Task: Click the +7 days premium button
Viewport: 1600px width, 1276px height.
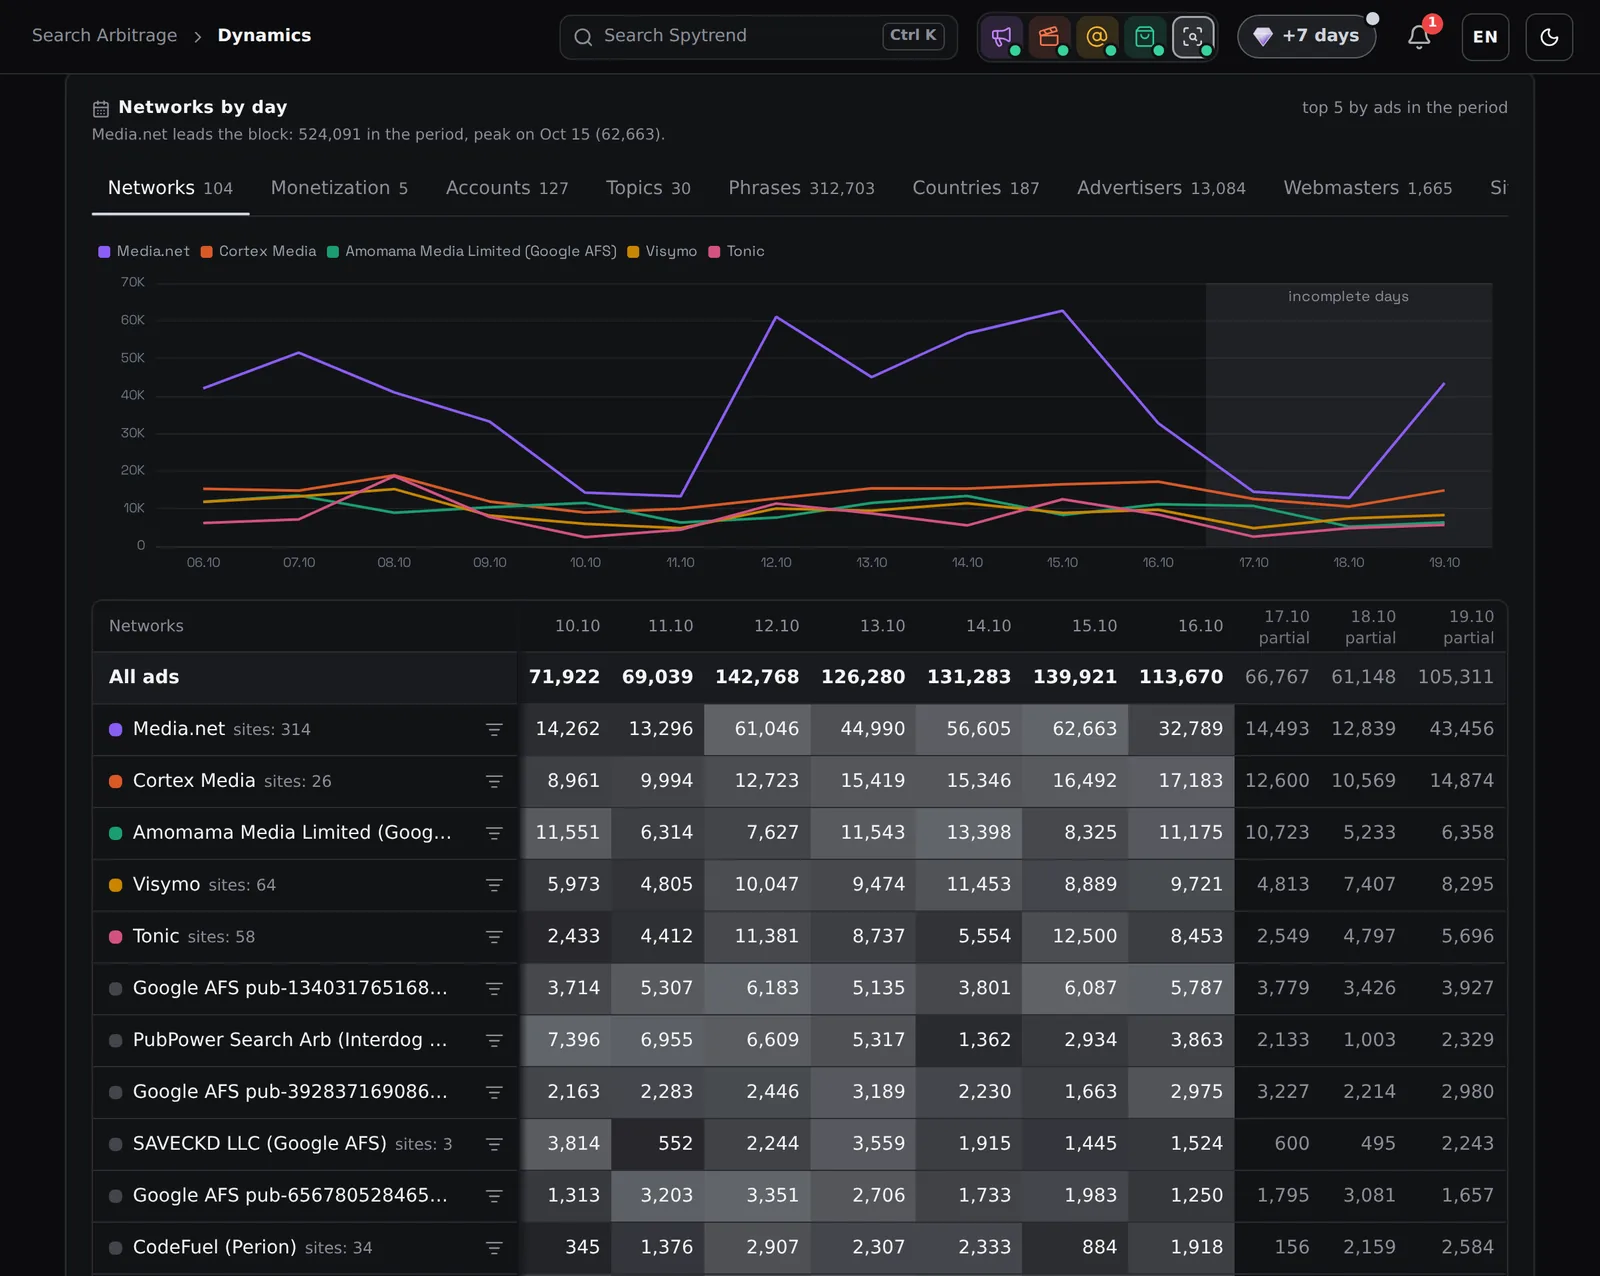Action: tap(1307, 36)
